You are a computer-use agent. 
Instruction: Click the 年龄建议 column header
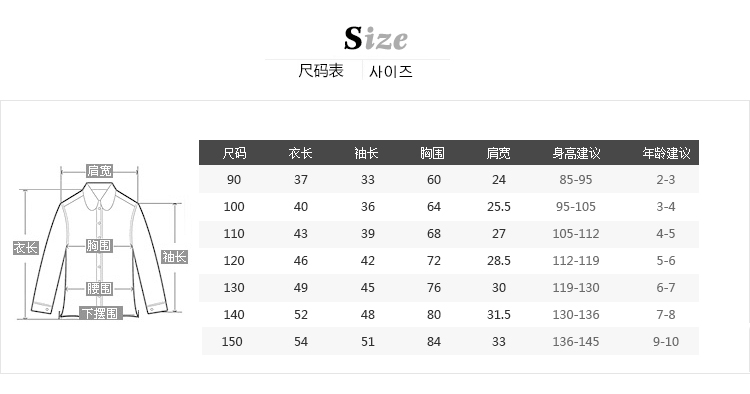(666, 153)
